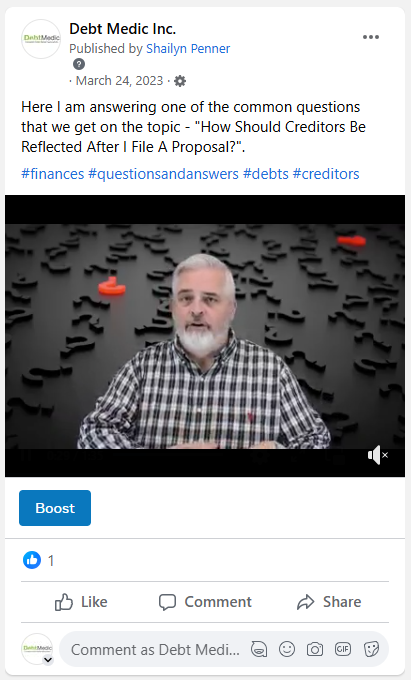Like the post
This screenshot has height=680, width=411.
81,602
